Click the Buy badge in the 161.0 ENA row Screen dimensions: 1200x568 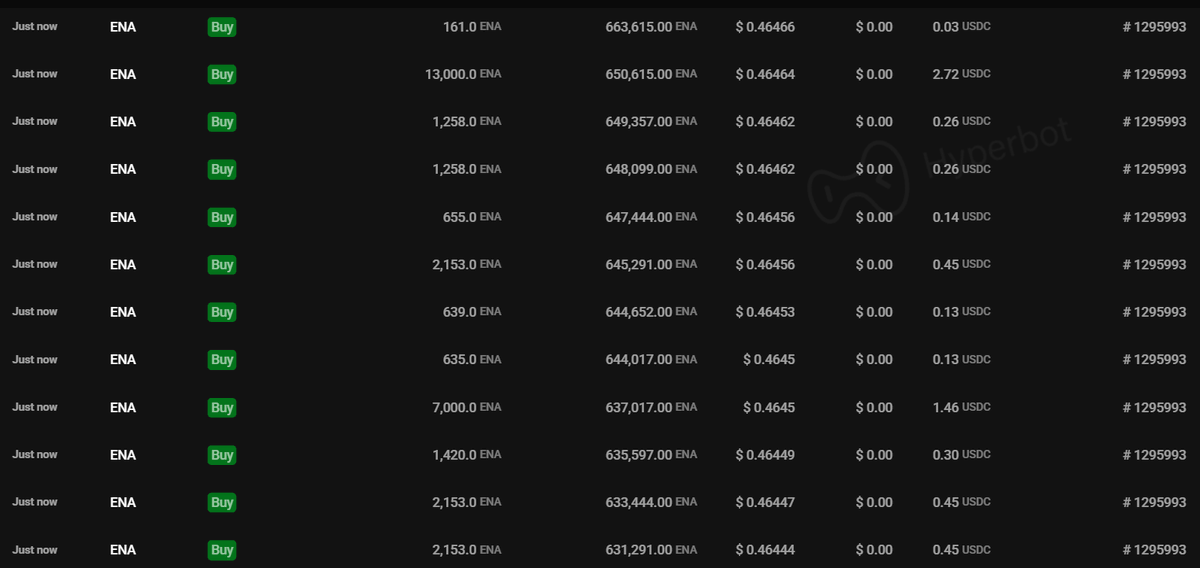(x=222, y=27)
